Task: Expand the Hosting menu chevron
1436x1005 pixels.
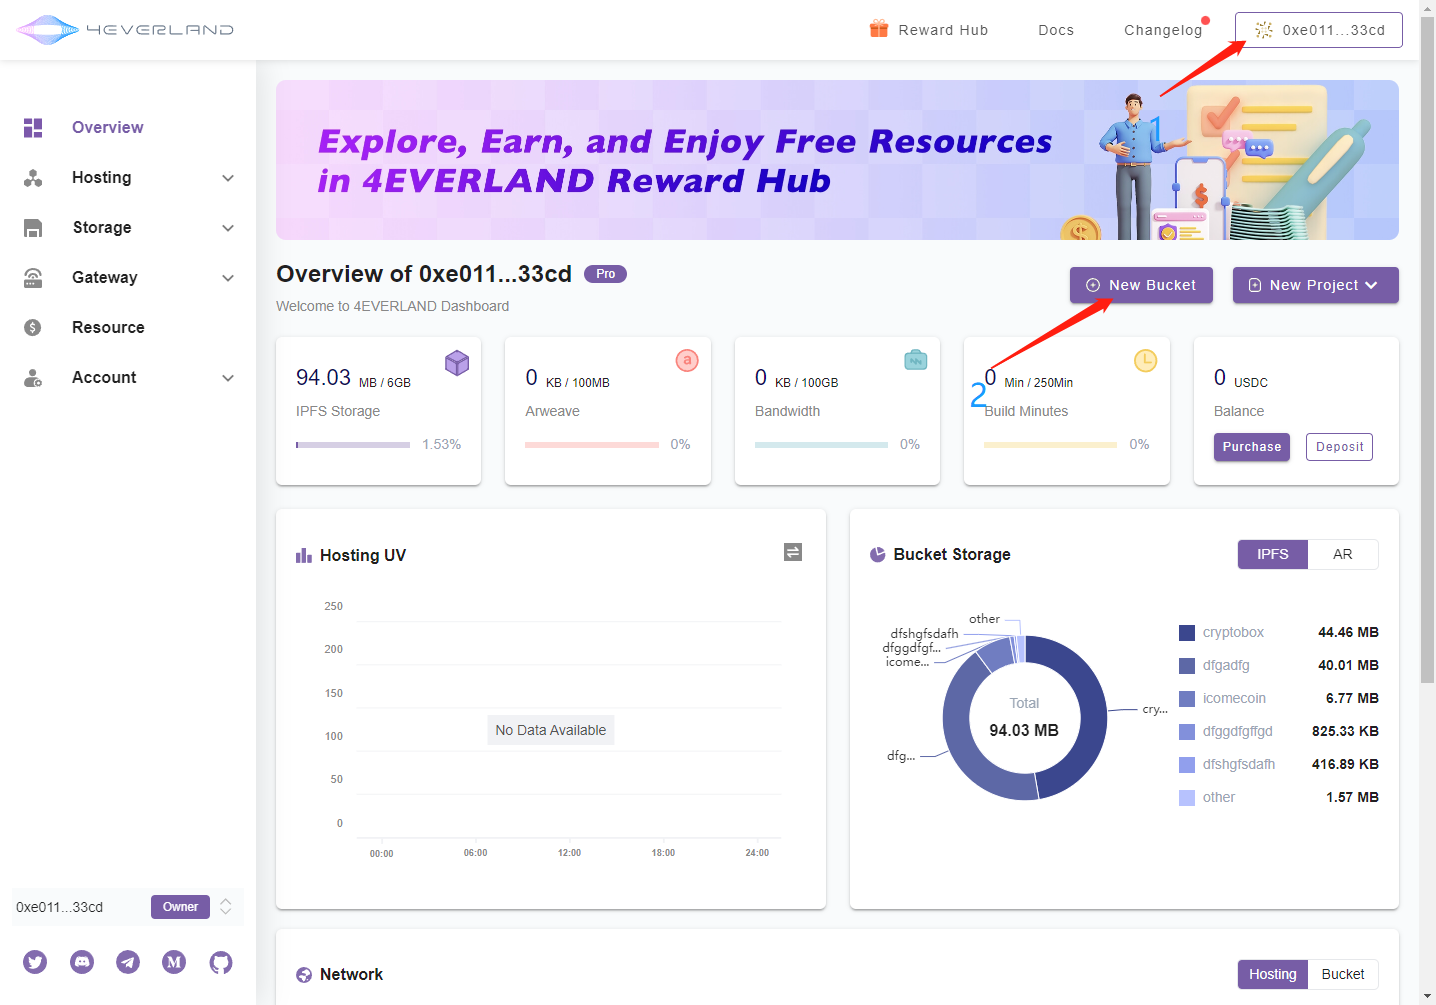Action: pos(228,178)
